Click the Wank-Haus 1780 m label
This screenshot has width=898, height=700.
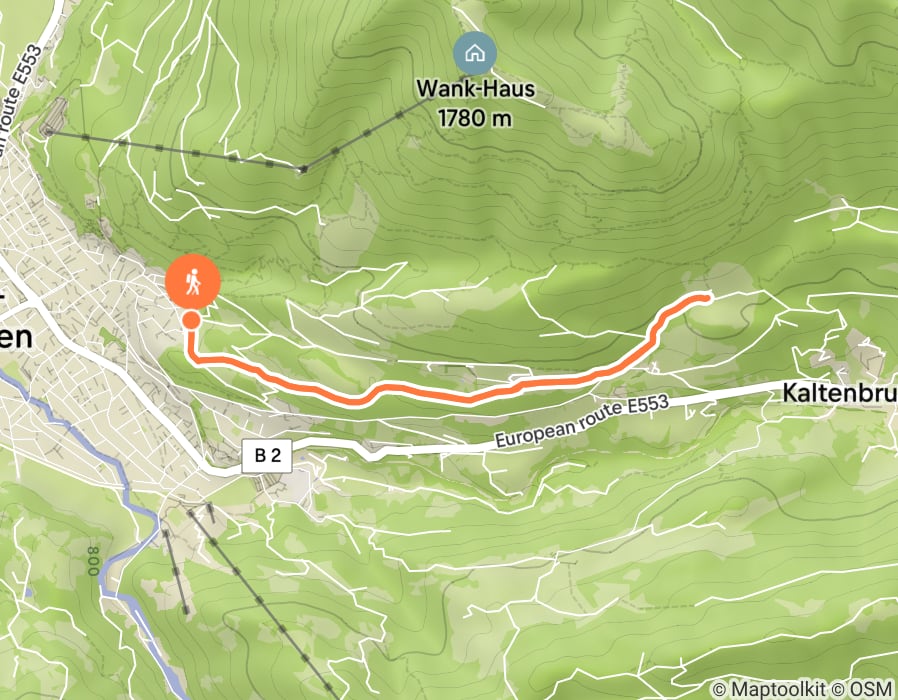click(475, 104)
